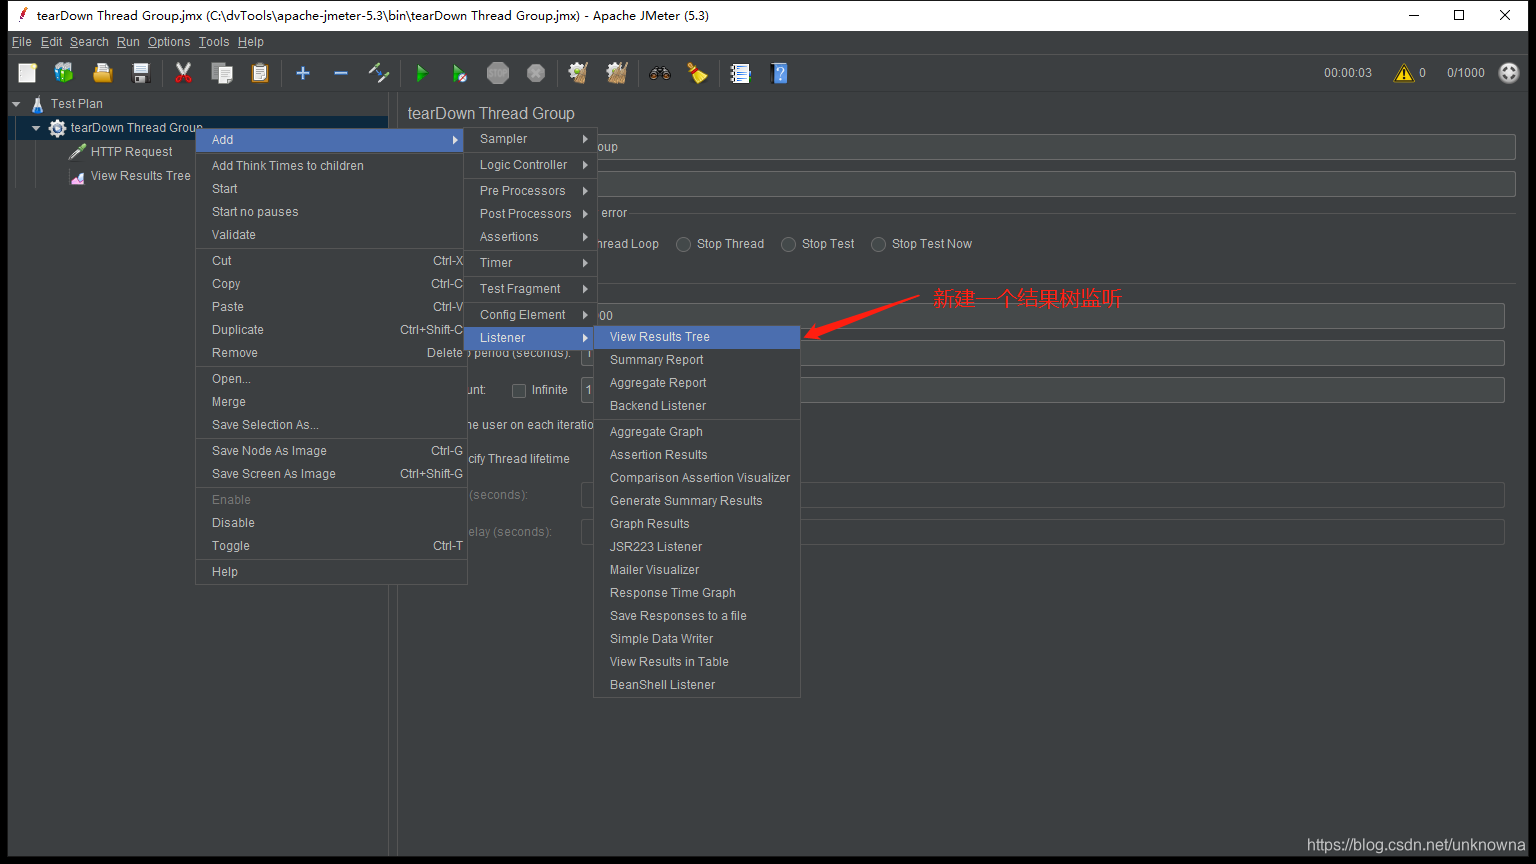Expand the Pre Processors submenu
Screen dimensions: 1536x864
click(530, 191)
